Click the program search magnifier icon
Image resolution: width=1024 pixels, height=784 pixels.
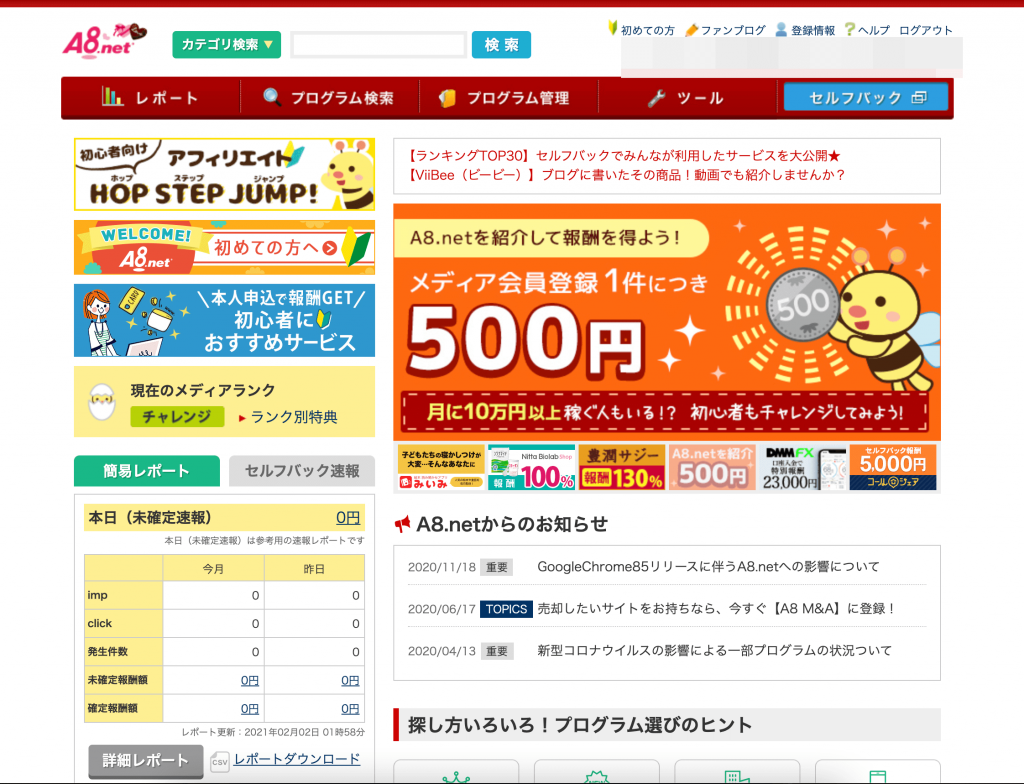(272, 97)
